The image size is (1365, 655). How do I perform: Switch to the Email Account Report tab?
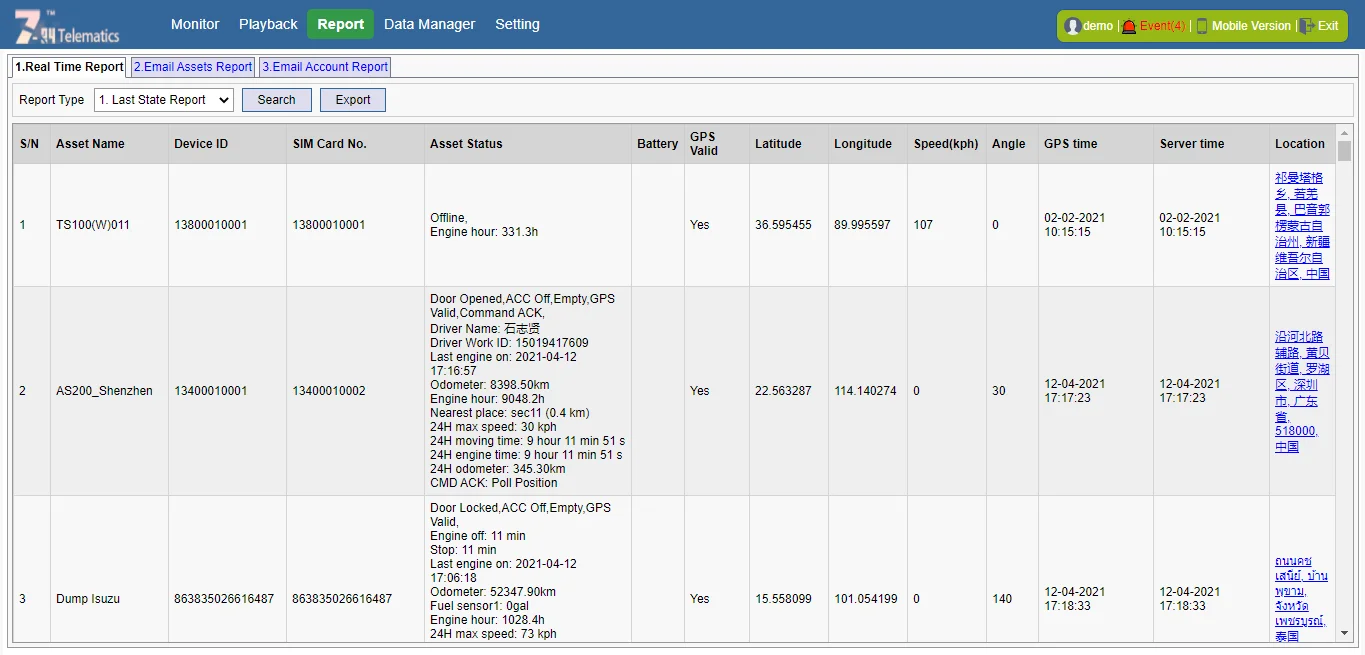point(325,67)
